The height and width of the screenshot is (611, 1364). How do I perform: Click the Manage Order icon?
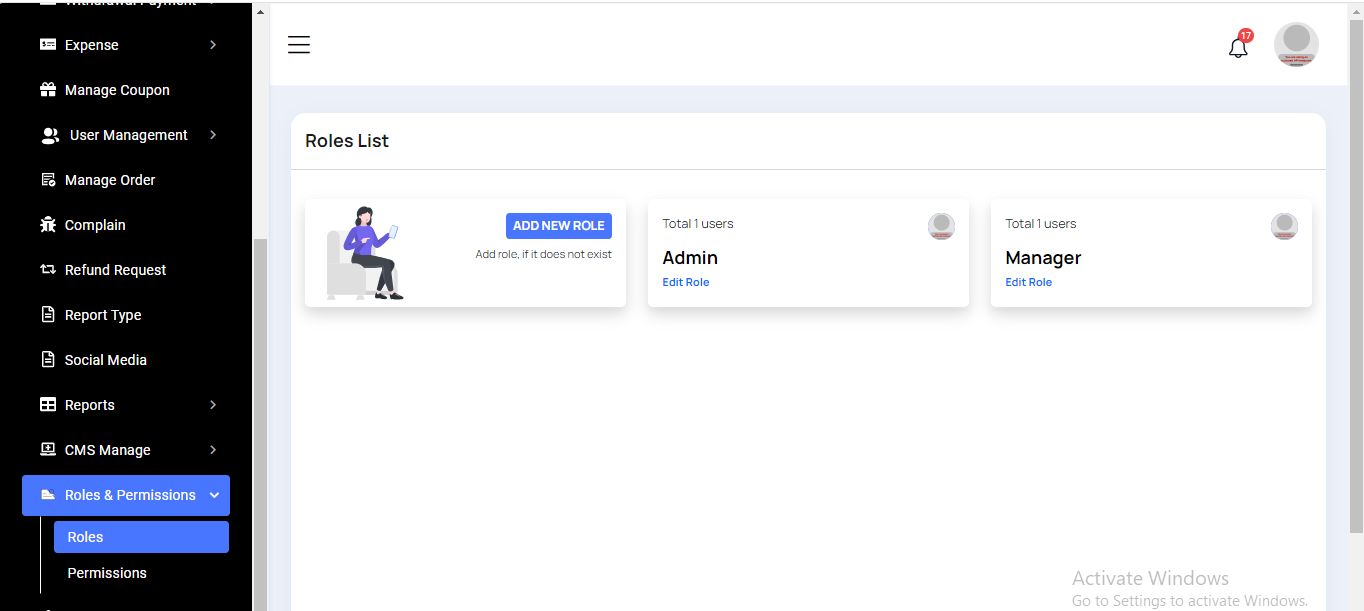[x=48, y=180]
